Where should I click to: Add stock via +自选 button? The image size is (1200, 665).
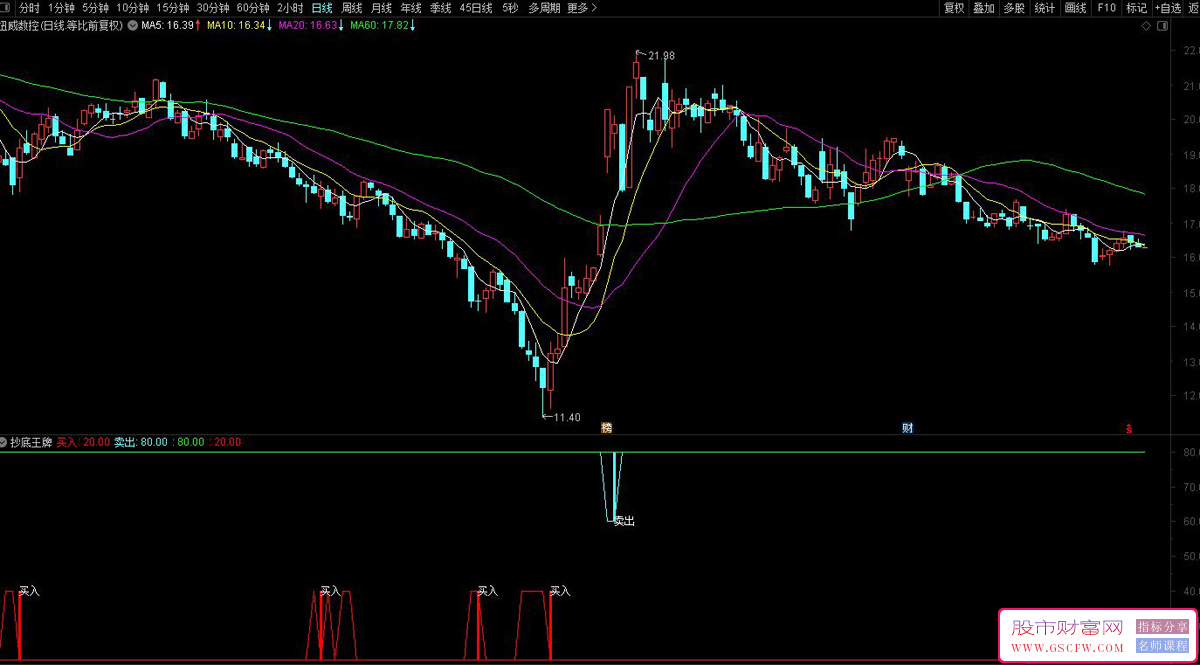[x=1168, y=8]
